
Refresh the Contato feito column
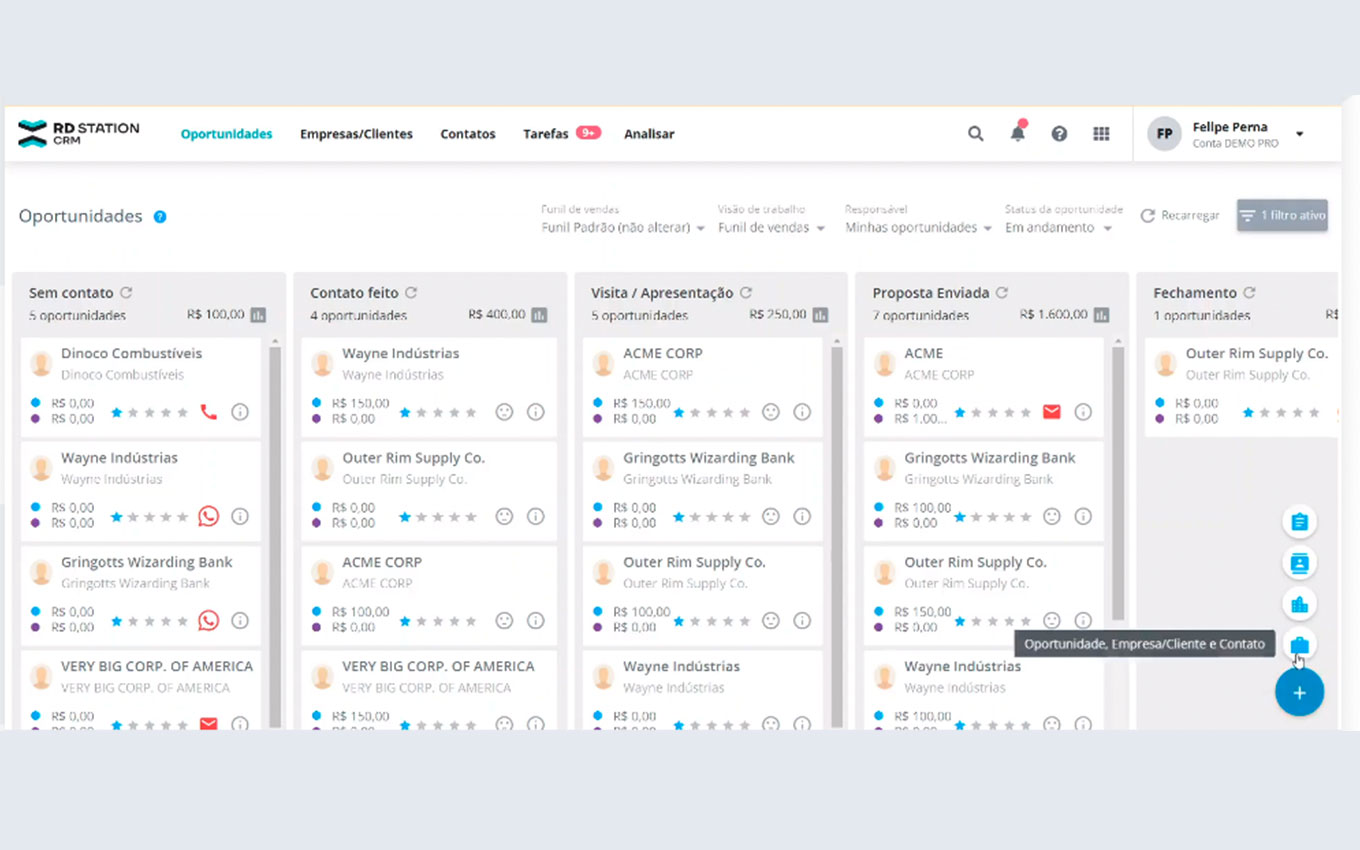coord(411,293)
